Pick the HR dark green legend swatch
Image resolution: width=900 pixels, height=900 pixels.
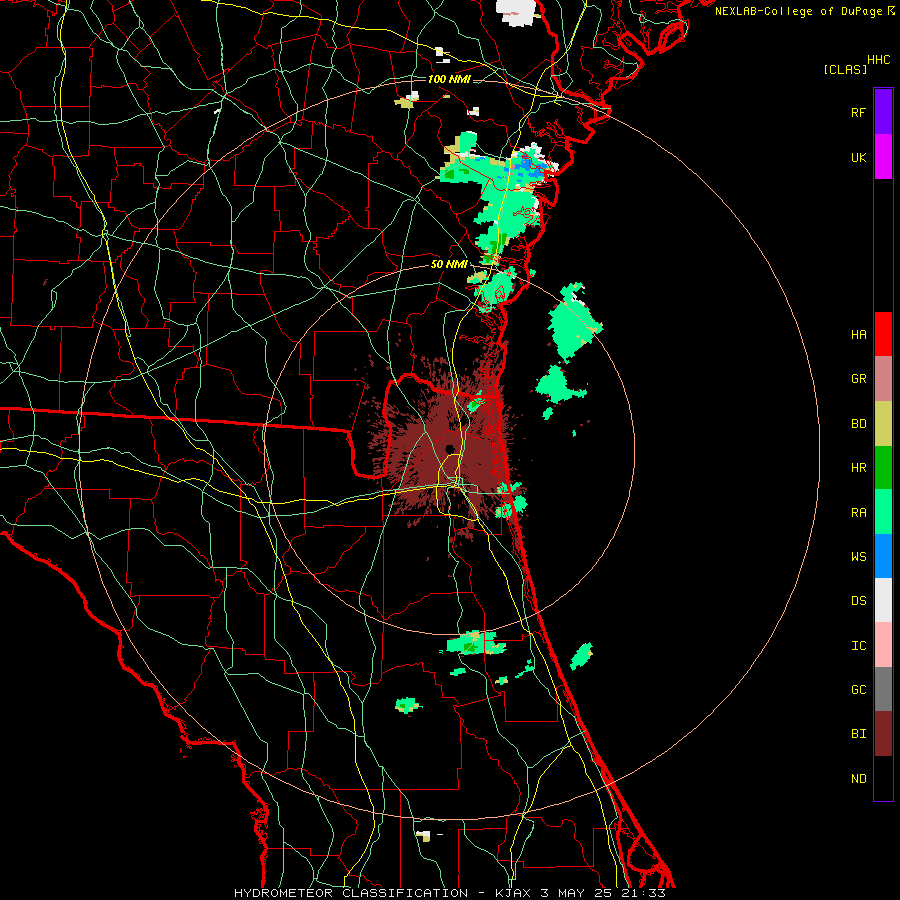point(883,468)
